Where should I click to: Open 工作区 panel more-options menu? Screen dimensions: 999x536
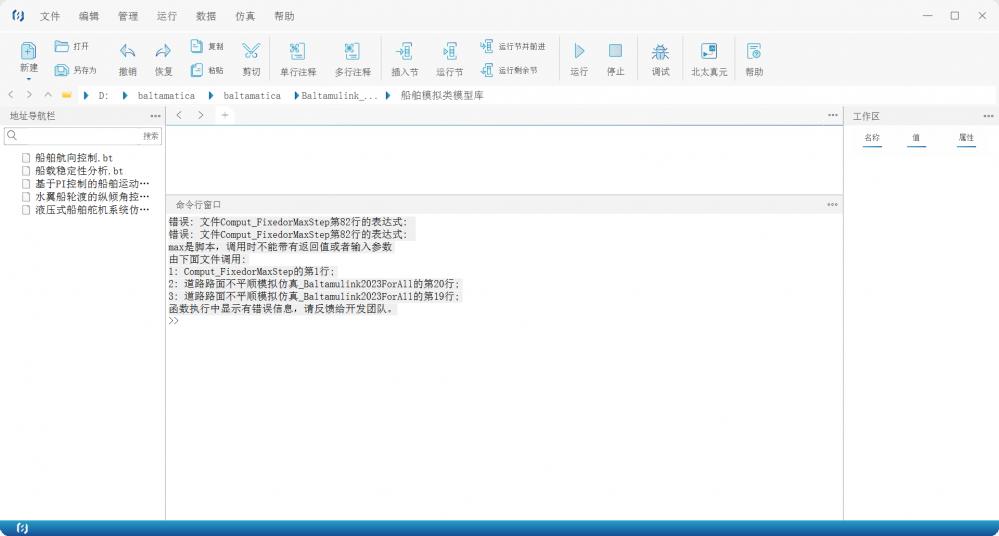[x=988, y=116]
